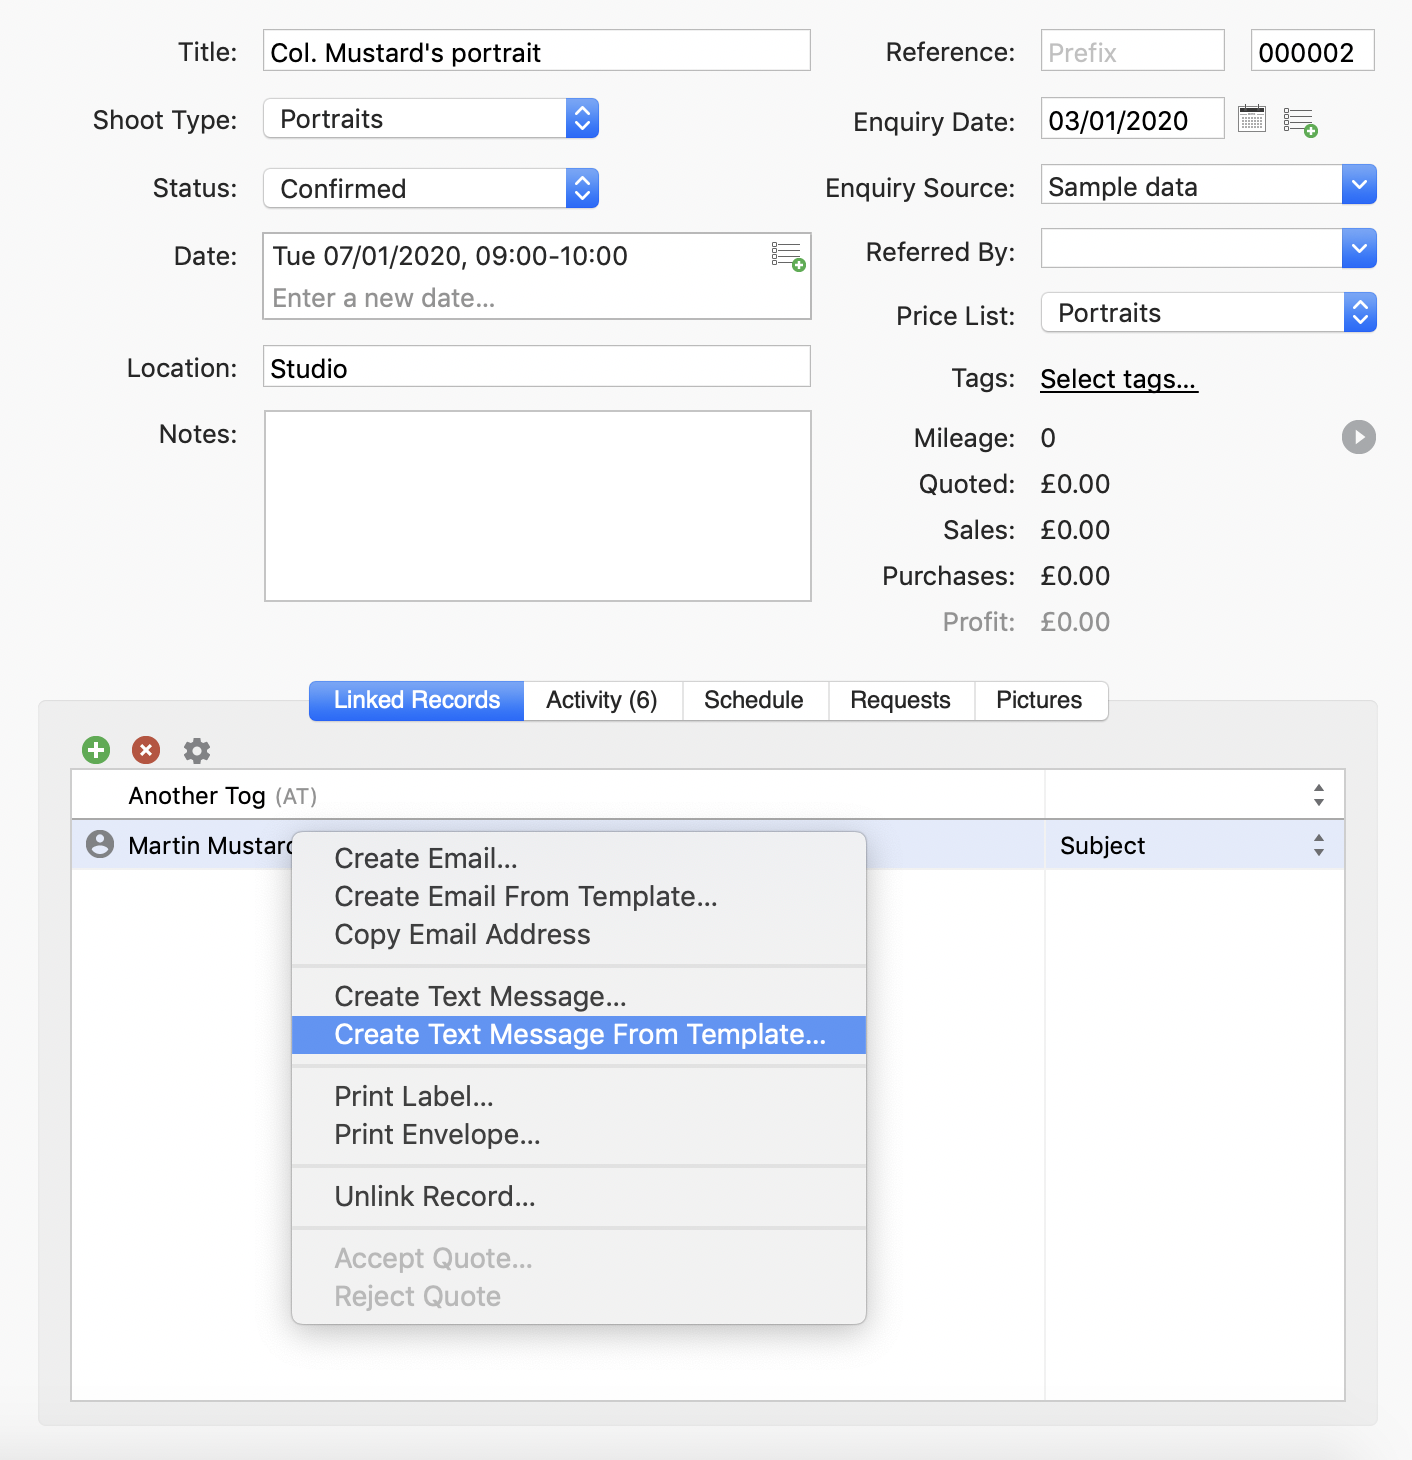Open the gear actions menu icon

(x=197, y=750)
